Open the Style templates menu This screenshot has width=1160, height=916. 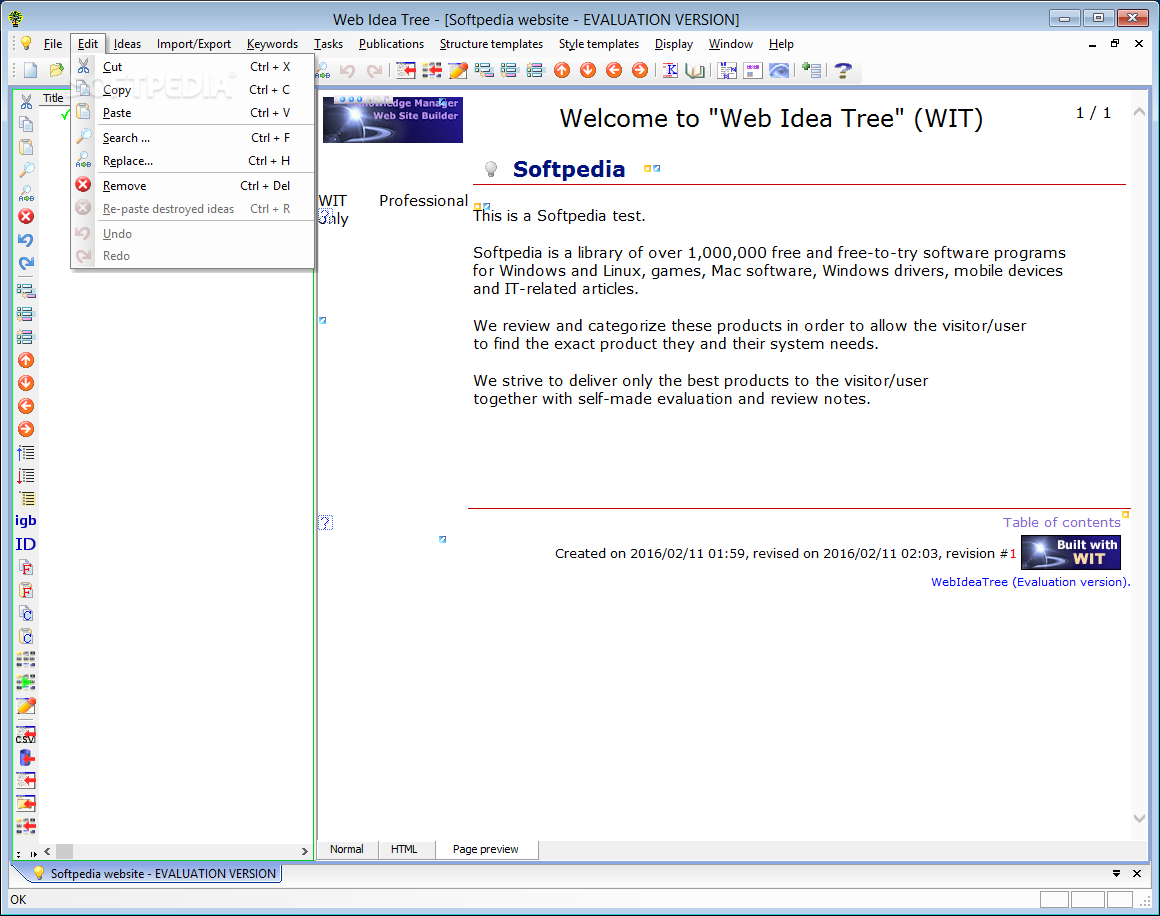pyautogui.click(x=598, y=44)
